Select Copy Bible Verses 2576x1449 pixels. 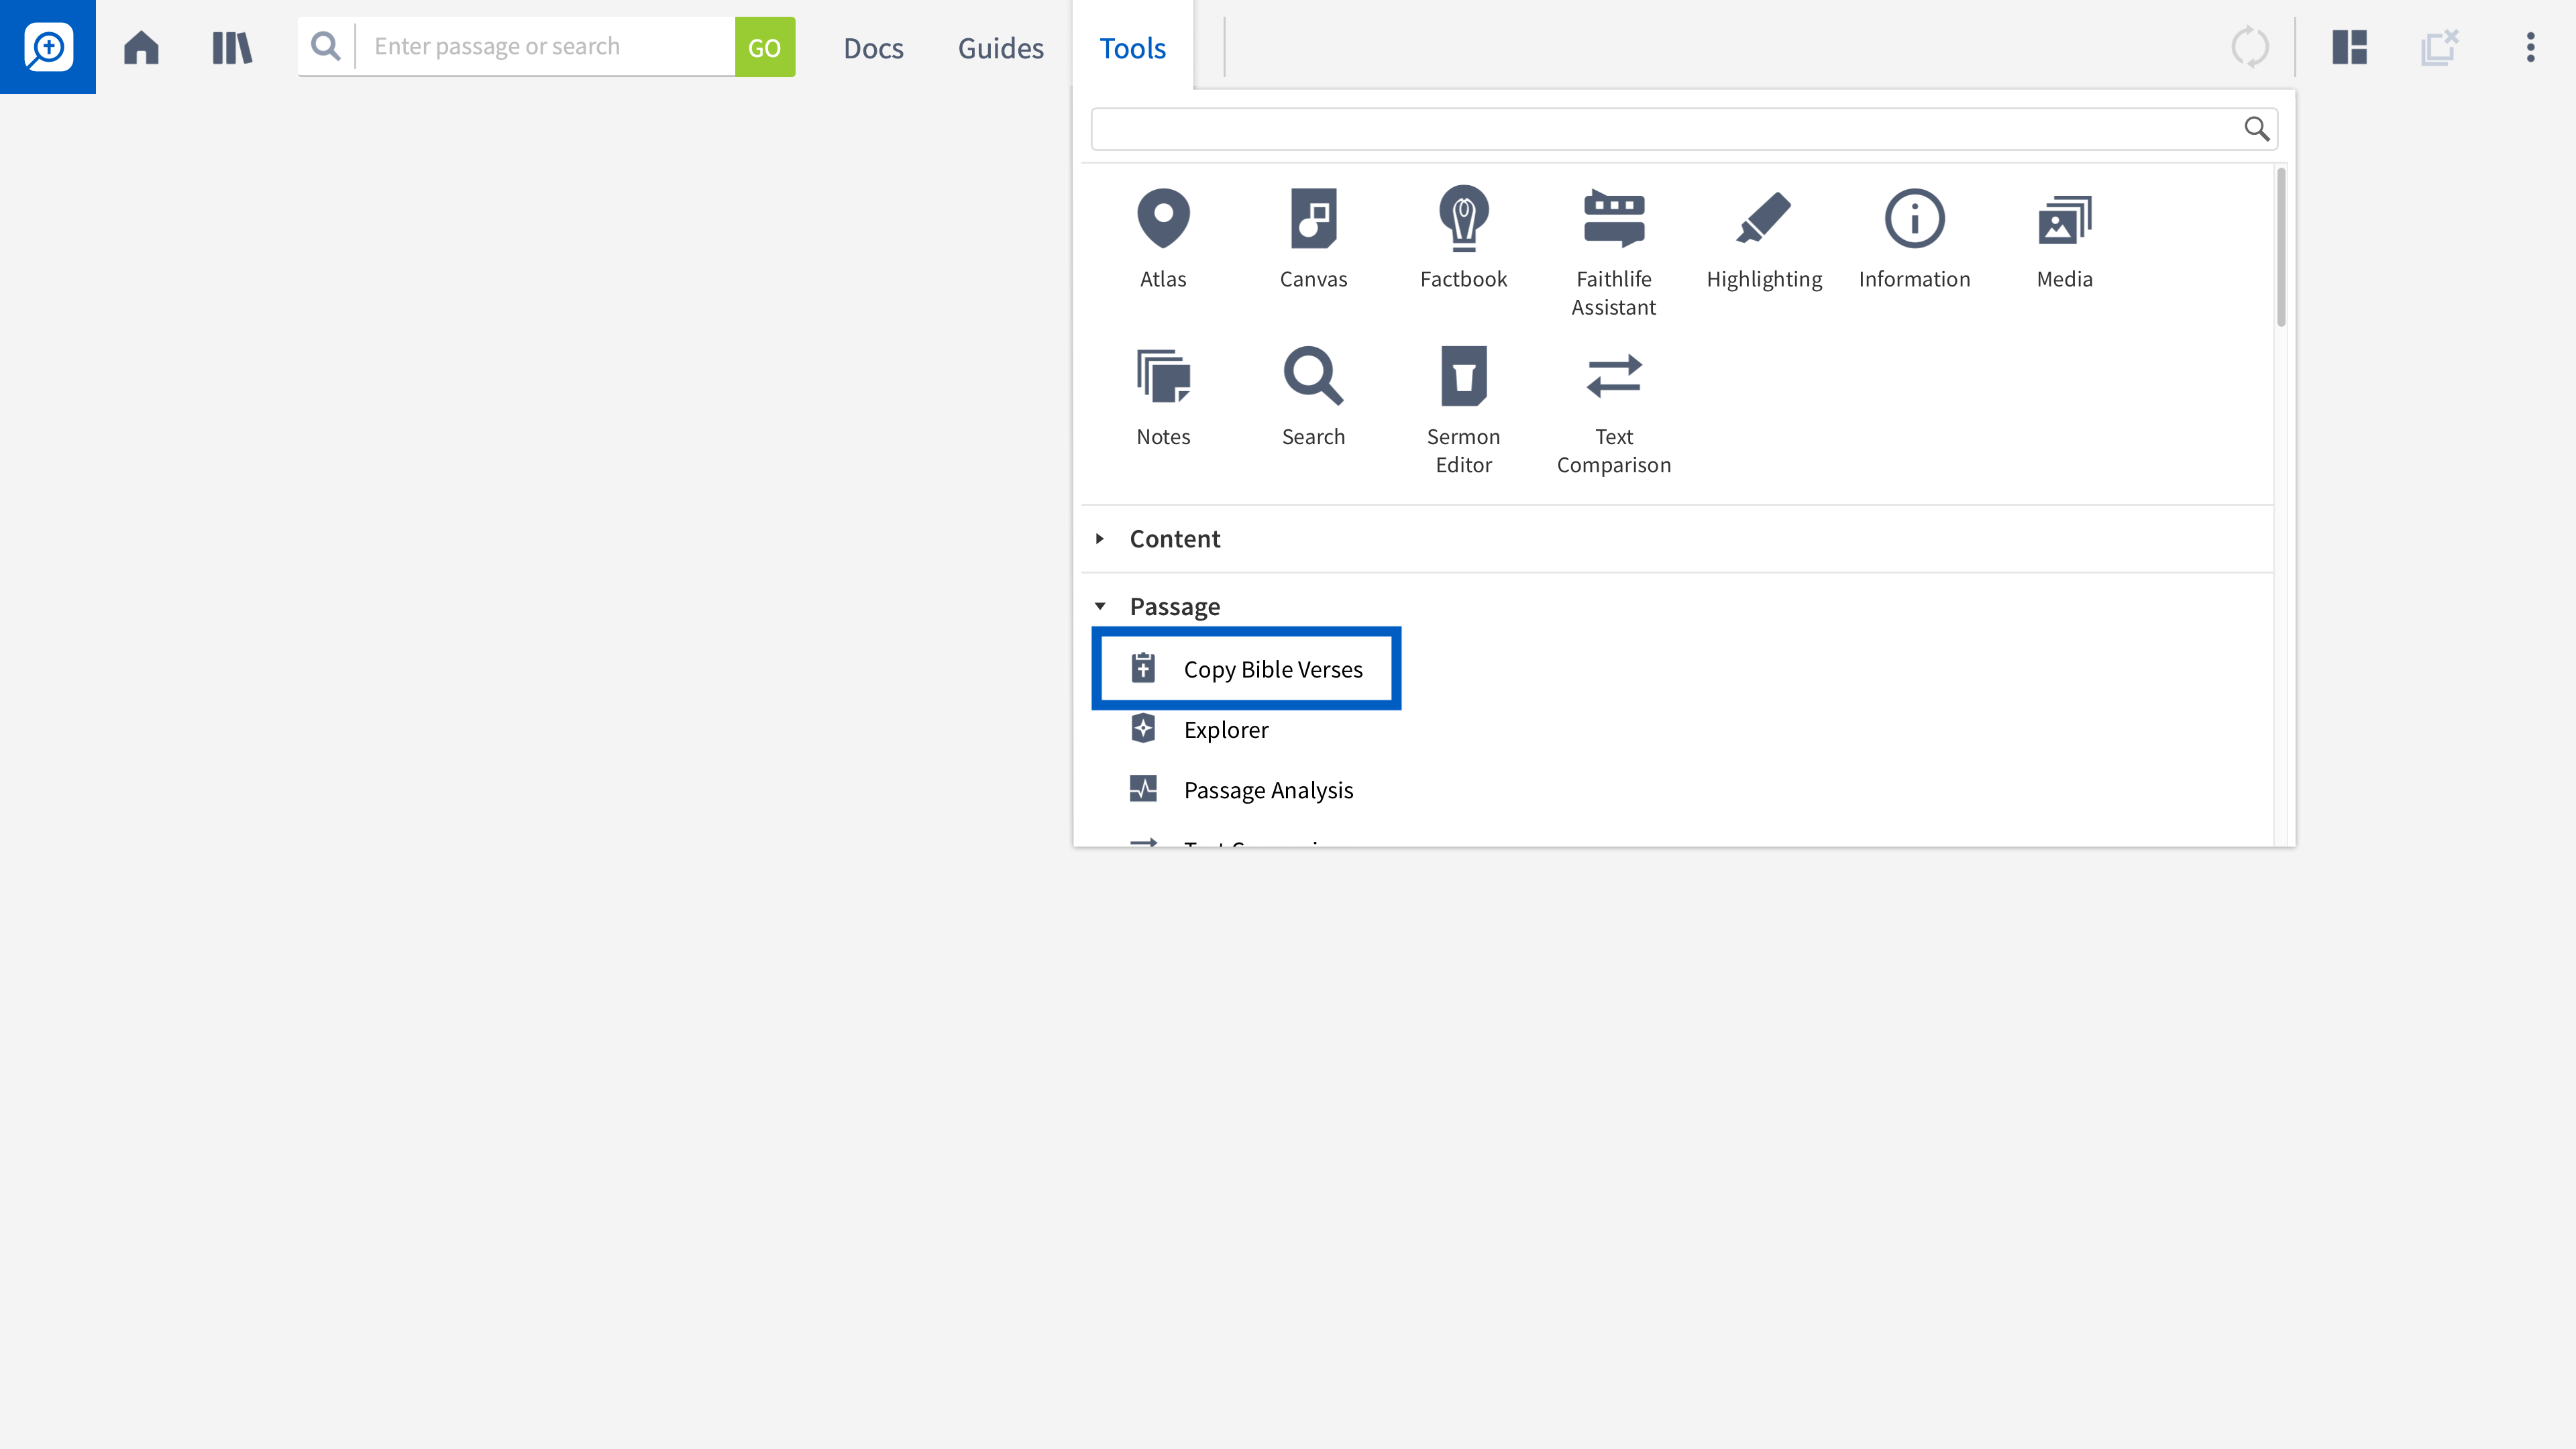pos(1272,669)
